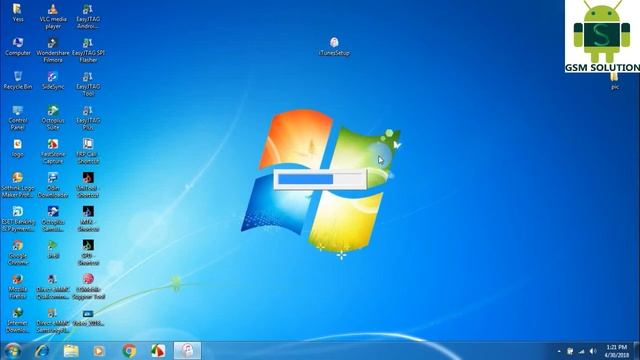Open the taskbar clock and date
Screen dimensions: 640x360
pyautogui.click(x=617, y=351)
